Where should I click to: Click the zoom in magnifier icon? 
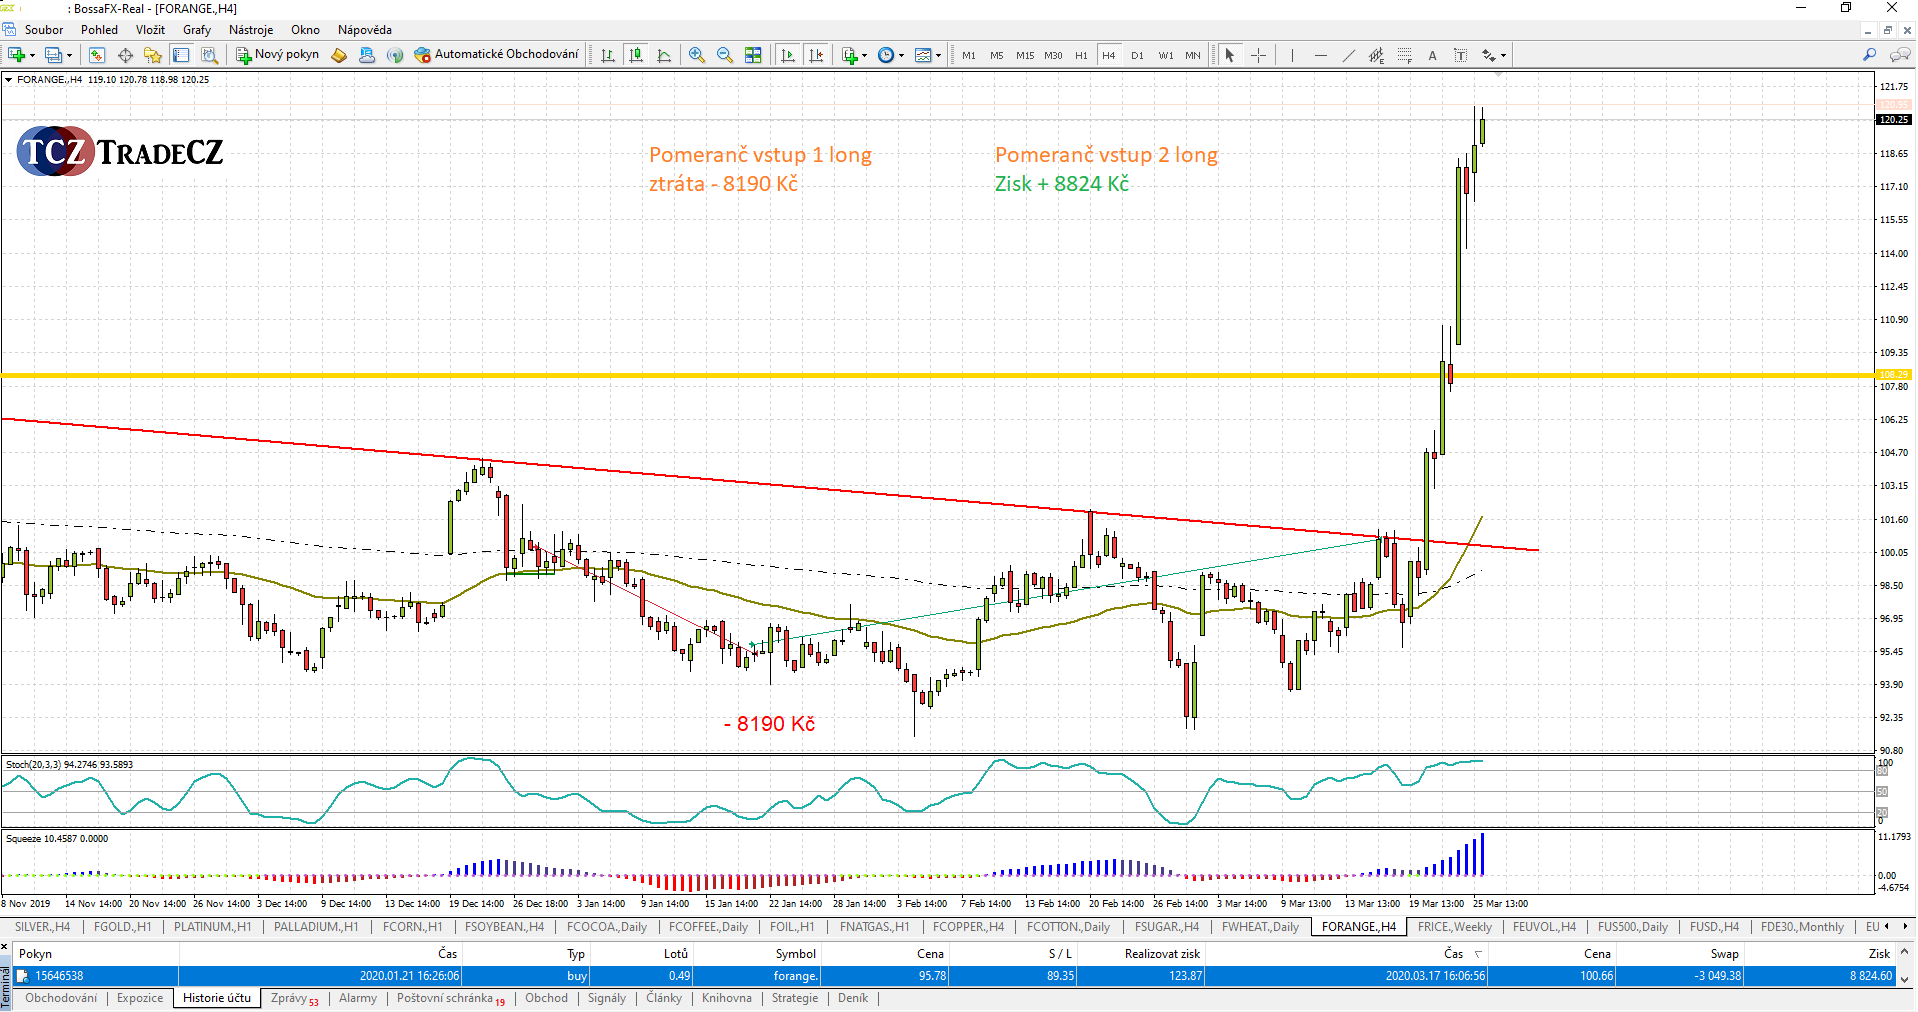coord(697,55)
